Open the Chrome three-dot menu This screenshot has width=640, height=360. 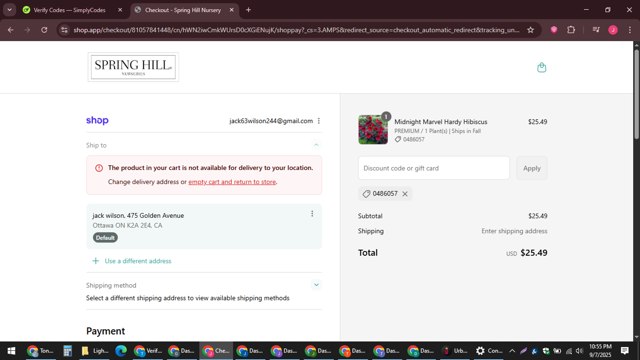(630, 30)
